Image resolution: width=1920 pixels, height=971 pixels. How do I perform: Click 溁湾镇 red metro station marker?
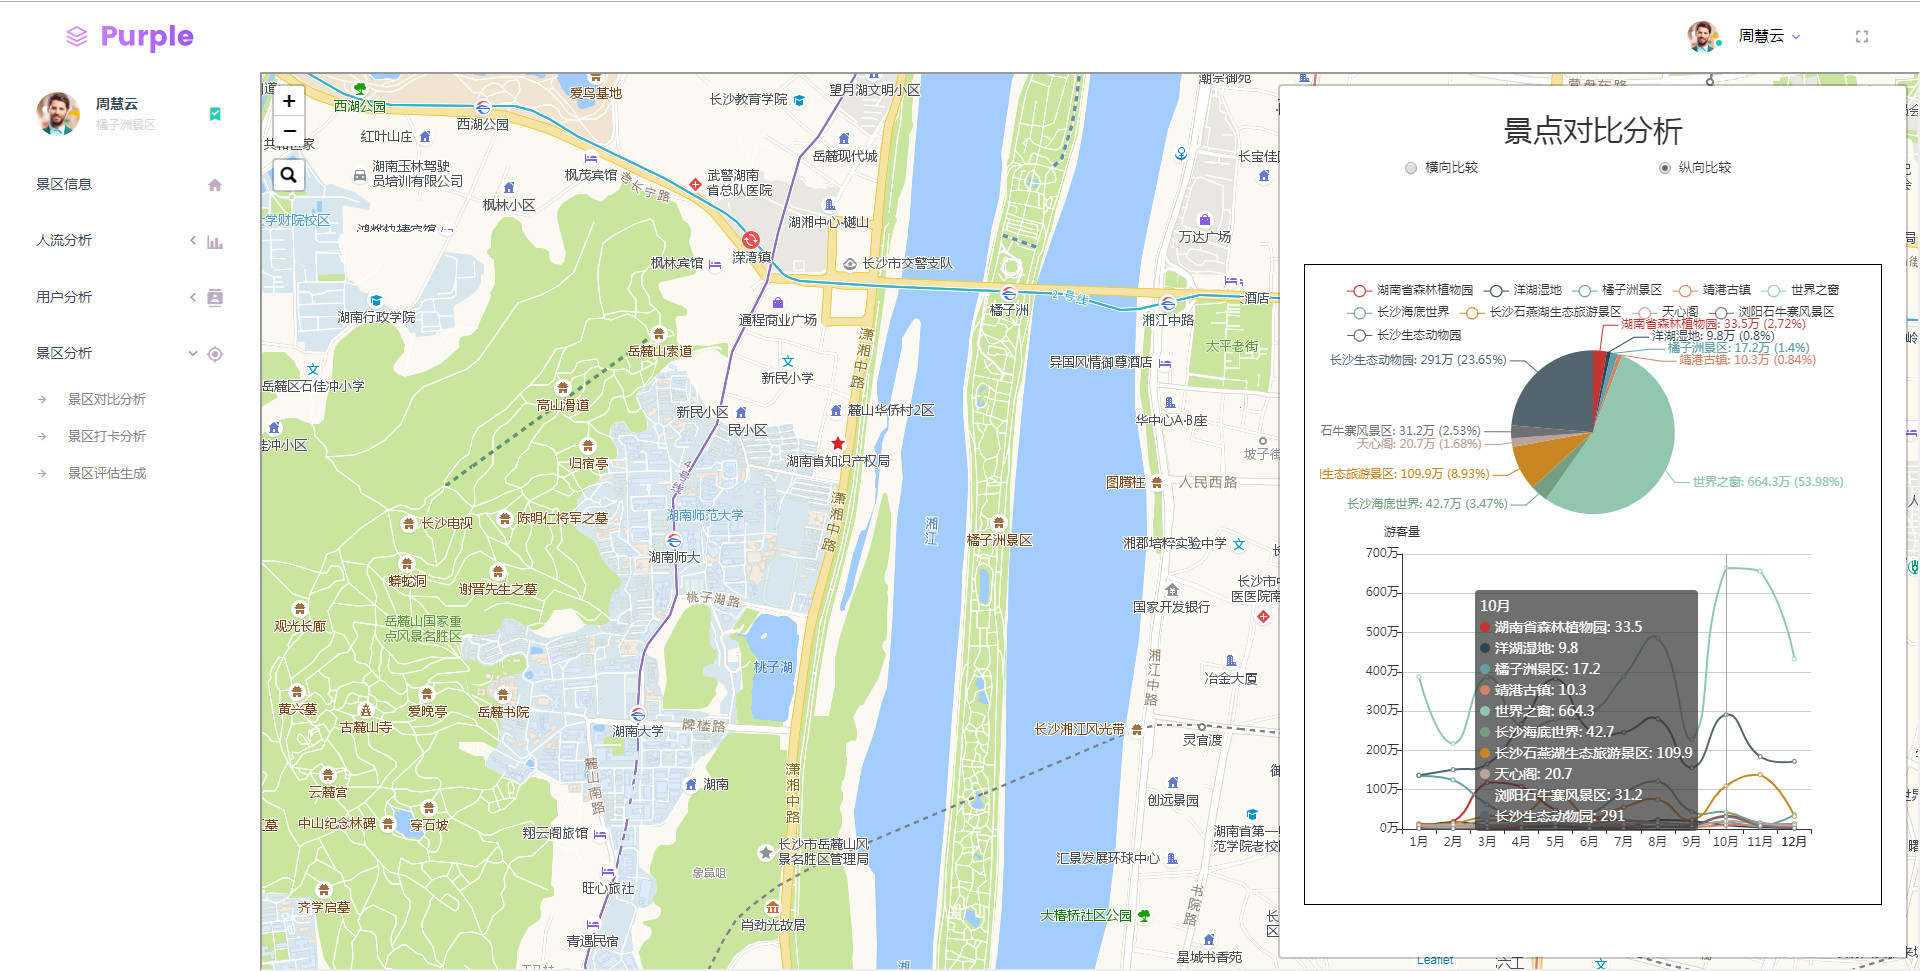point(750,240)
